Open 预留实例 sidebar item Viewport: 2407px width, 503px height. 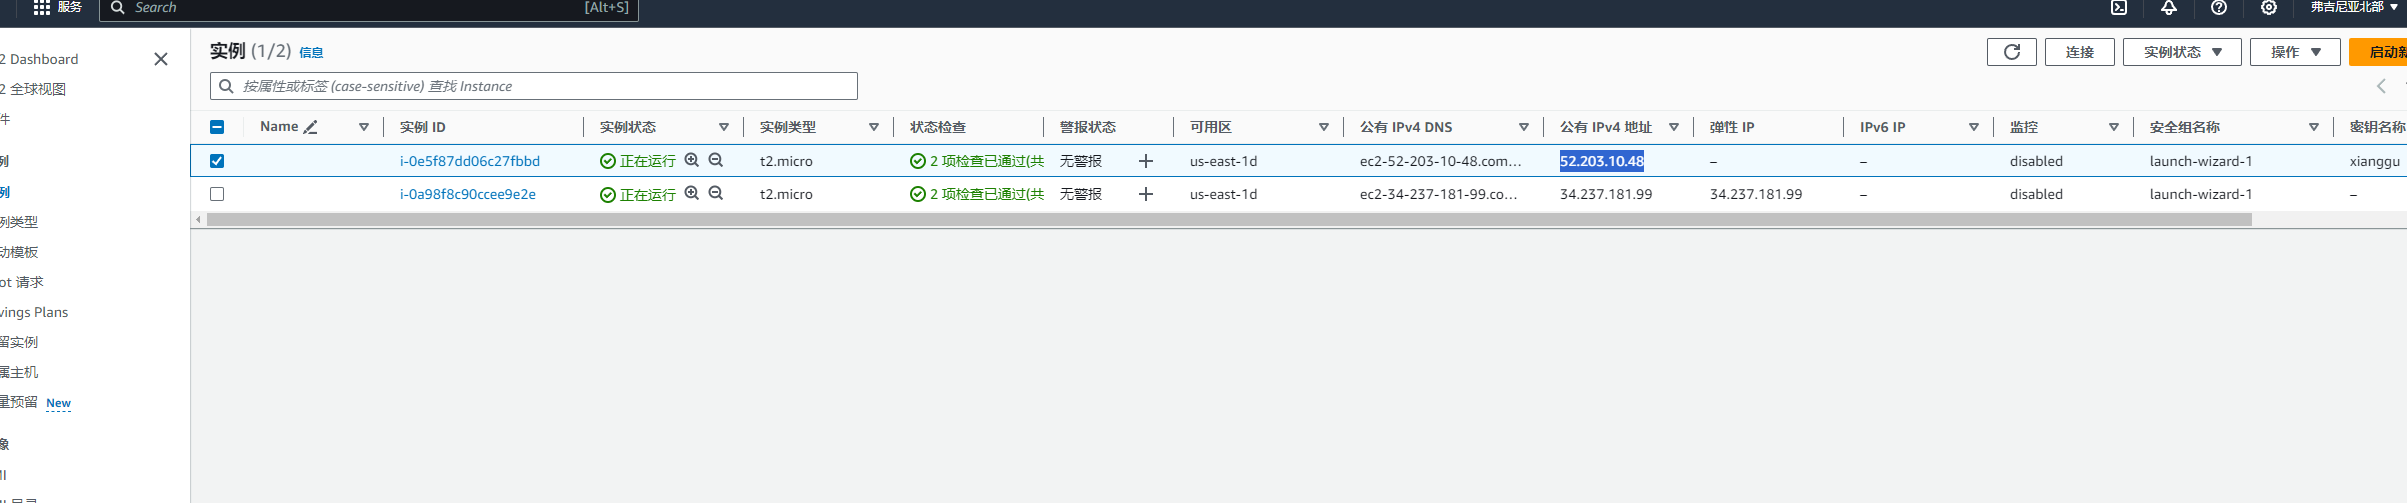19,342
